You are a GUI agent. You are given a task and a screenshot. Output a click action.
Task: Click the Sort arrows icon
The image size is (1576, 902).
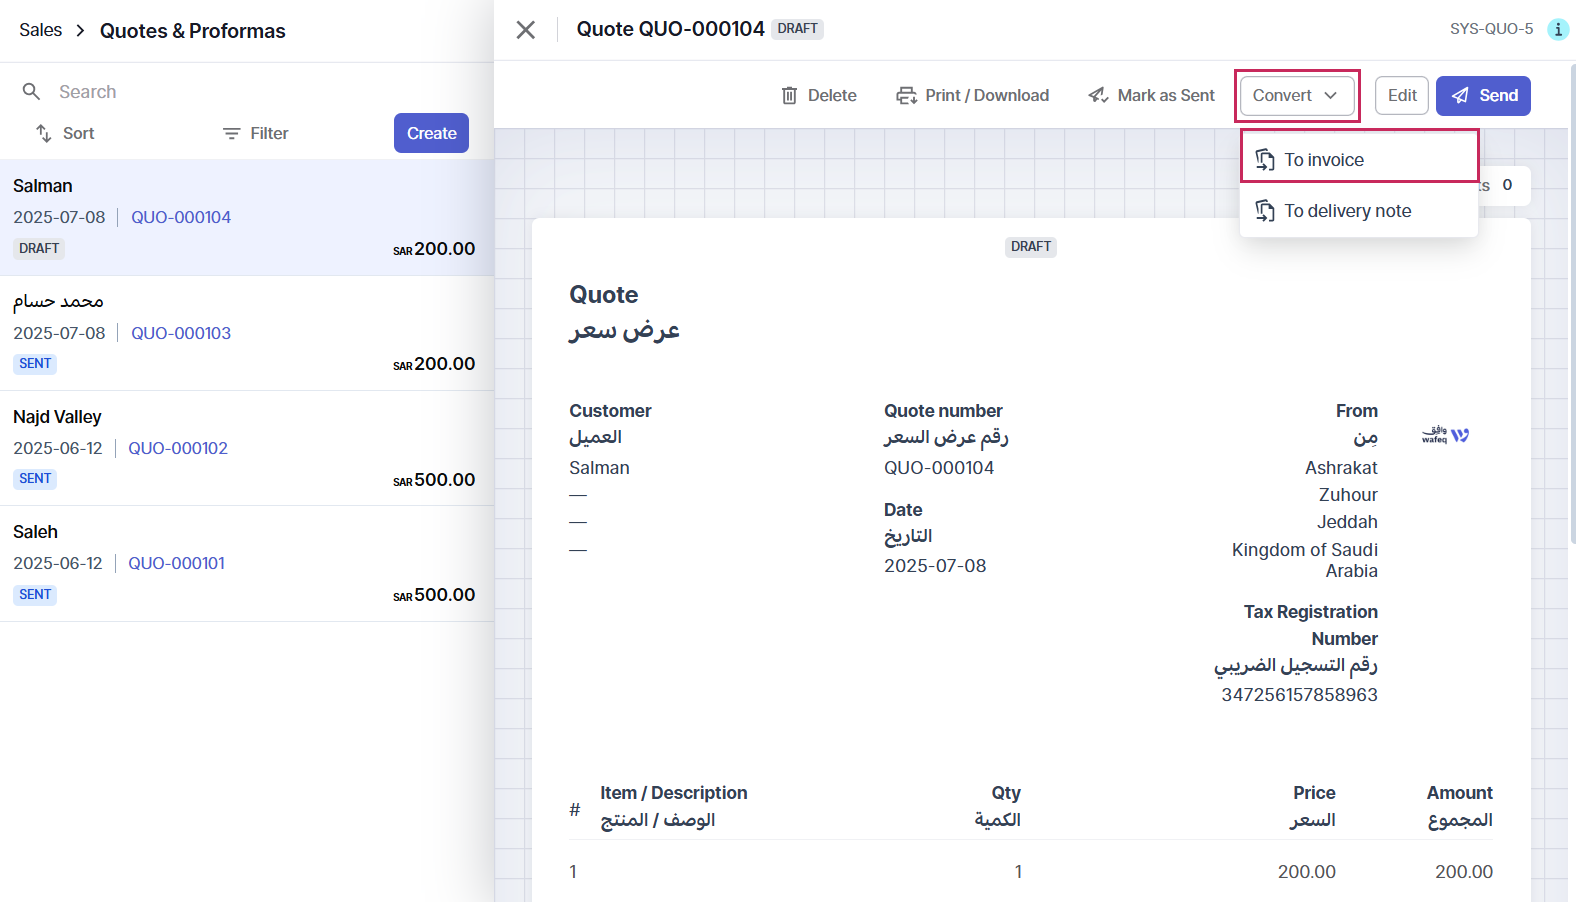(44, 133)
